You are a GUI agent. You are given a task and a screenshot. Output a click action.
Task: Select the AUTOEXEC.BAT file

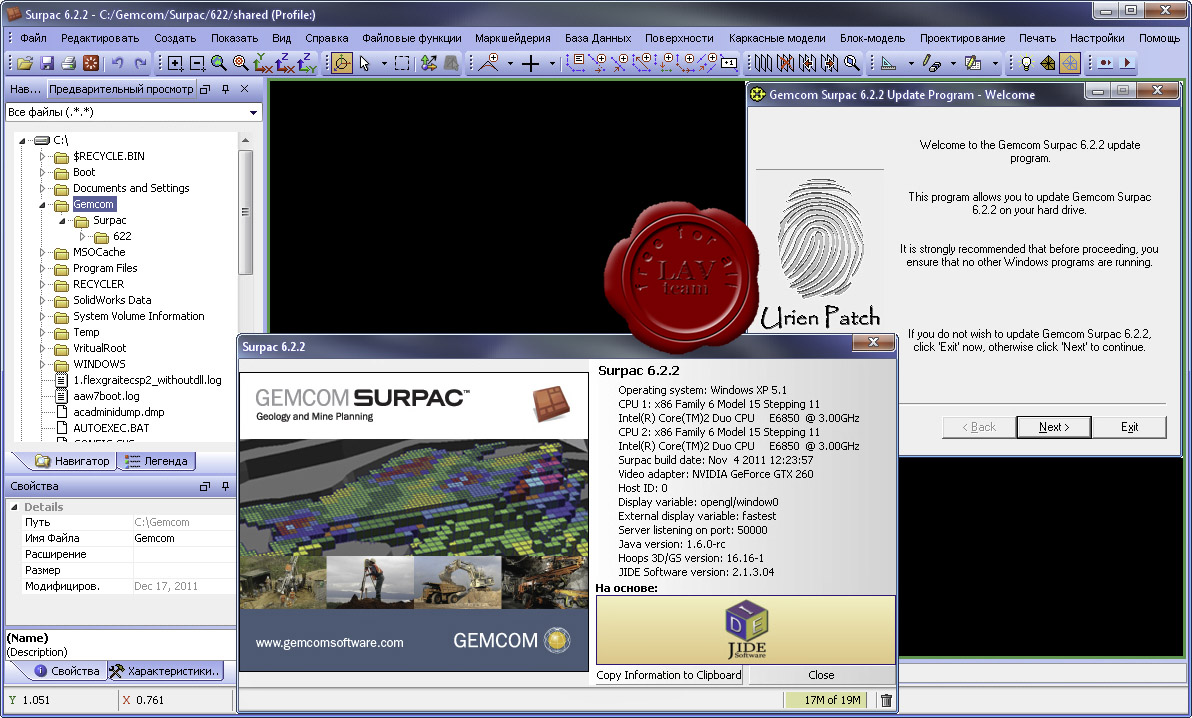click(x=111, y=428)
